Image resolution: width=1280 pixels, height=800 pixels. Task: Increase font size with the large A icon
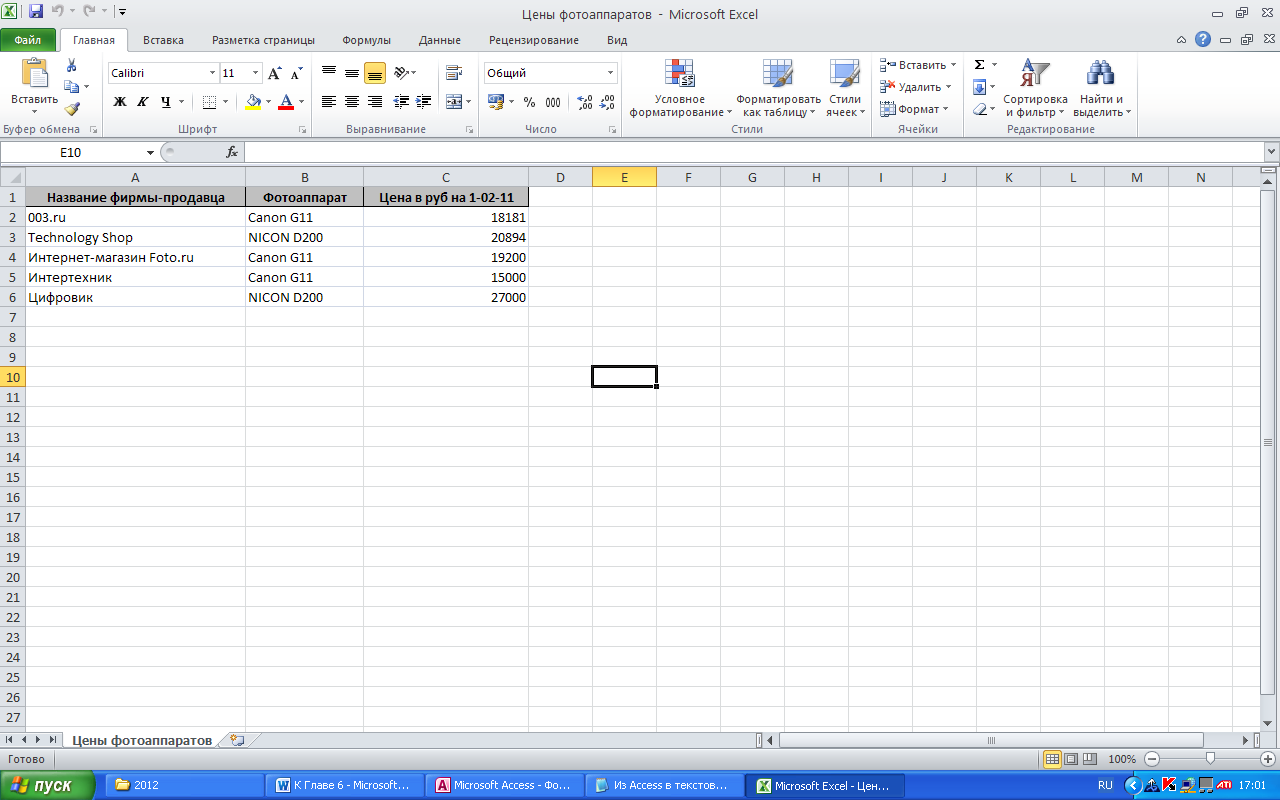pyautogui.click(x=275, y=73)
